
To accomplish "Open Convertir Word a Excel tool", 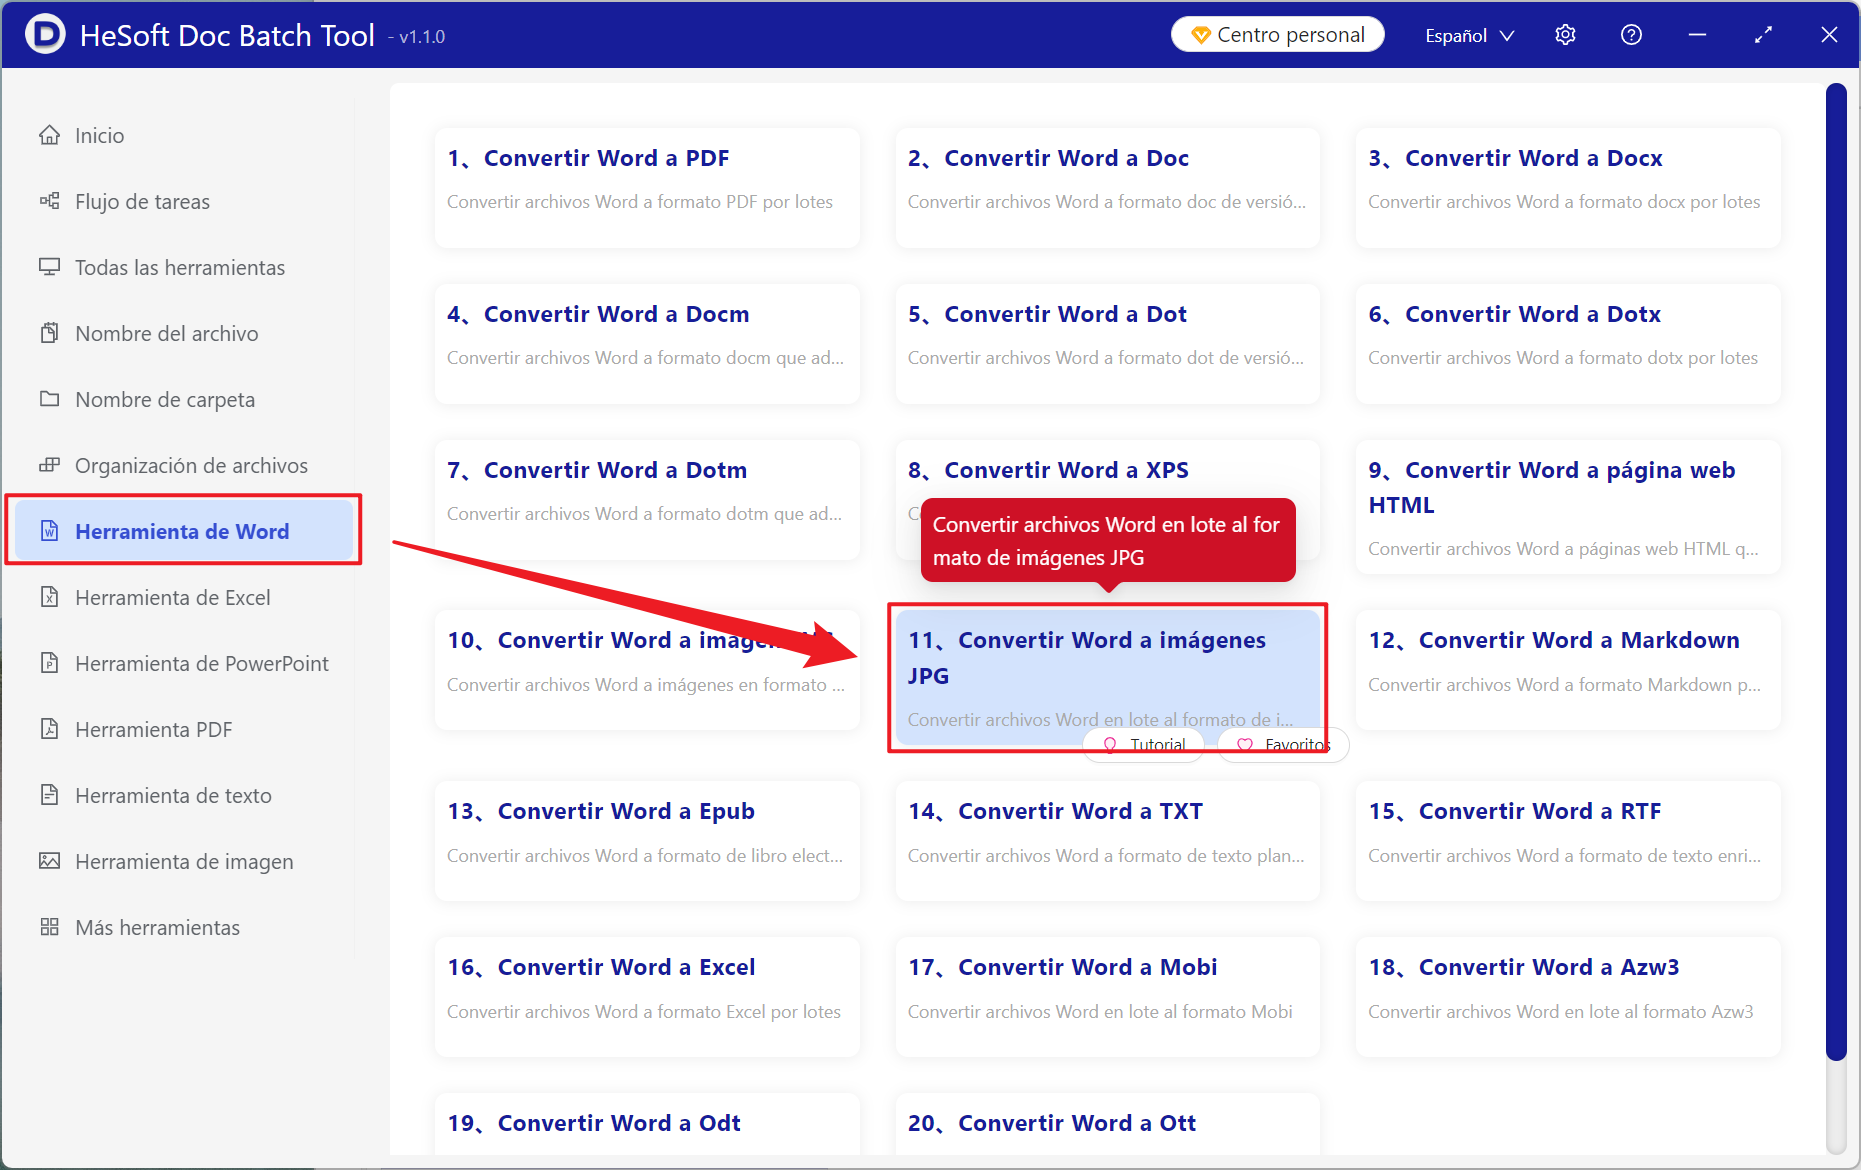I will [x=647, y=996].
